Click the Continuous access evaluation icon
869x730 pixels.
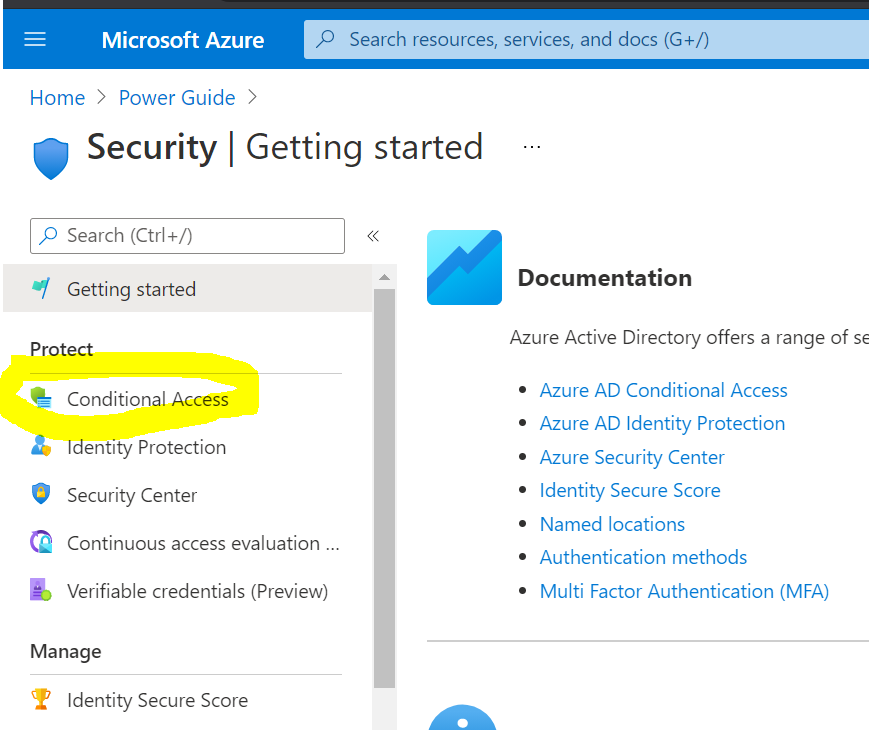pos(41,543)
